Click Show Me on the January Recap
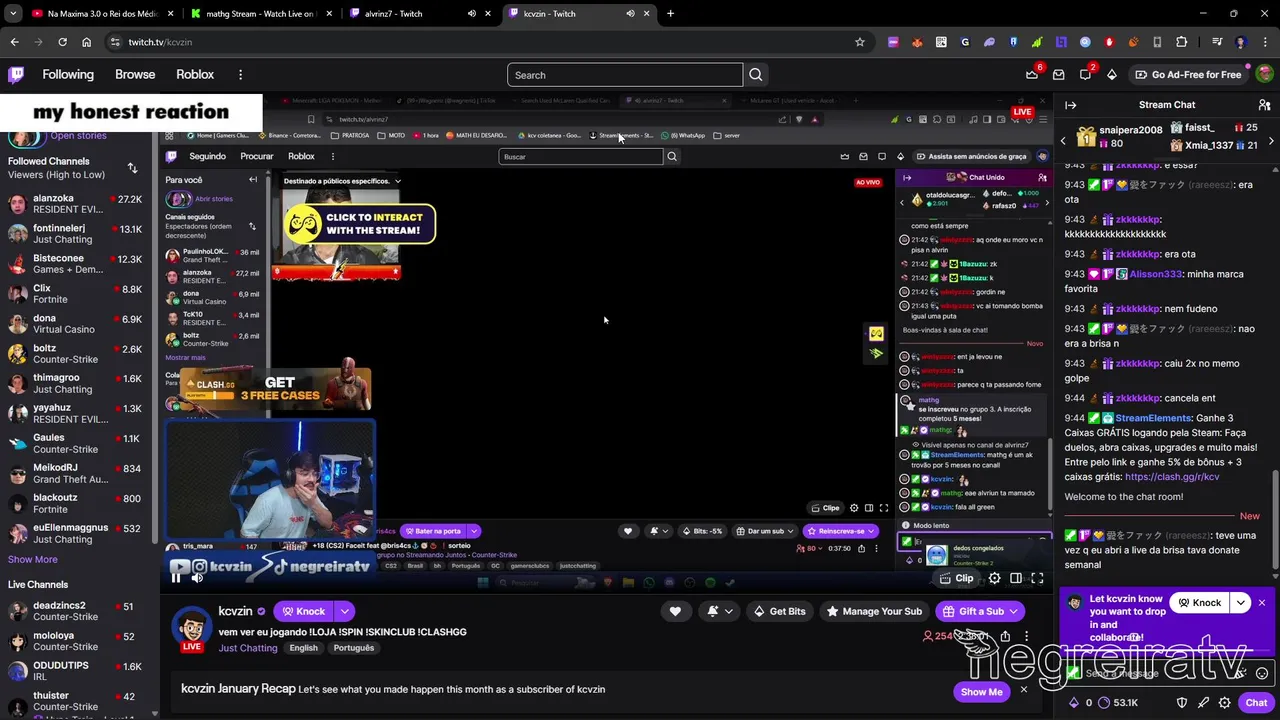1280x720 pixels. coord(981,691)
